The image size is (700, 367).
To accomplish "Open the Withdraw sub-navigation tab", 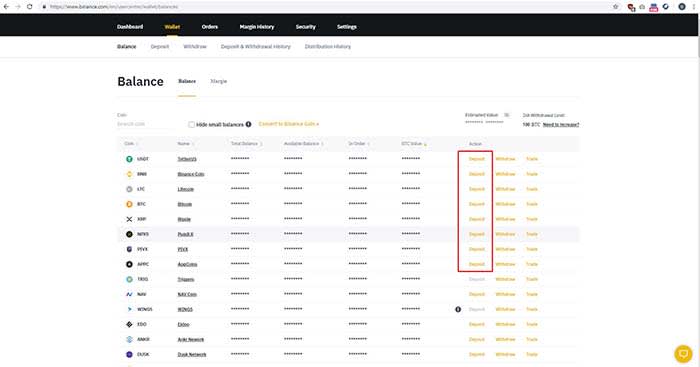I will click(195, 46).
